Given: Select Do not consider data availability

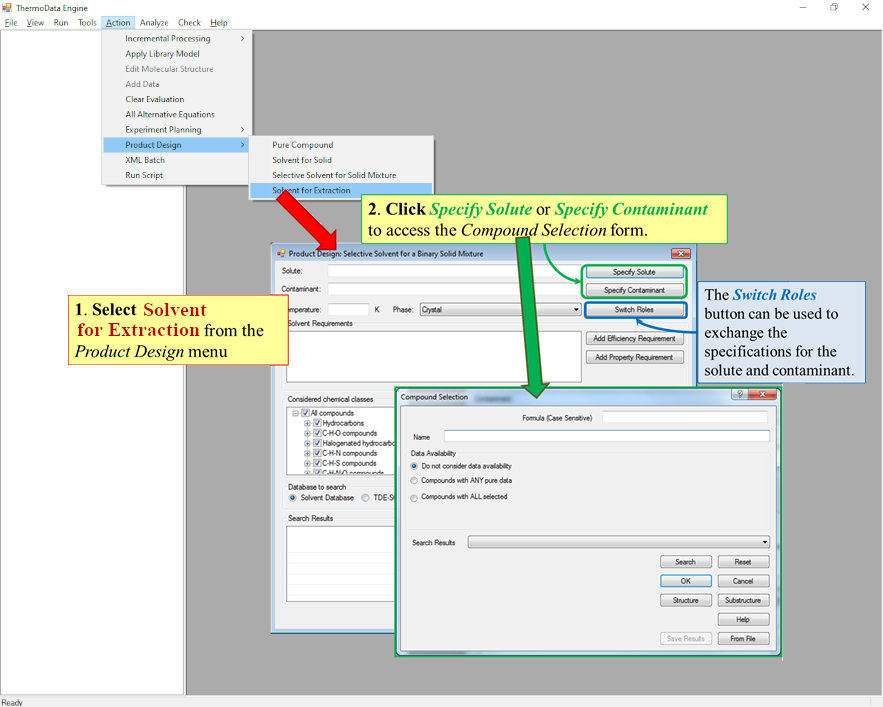Looking at the screenshot, I should pyautogui.click(x=414, y=466).
